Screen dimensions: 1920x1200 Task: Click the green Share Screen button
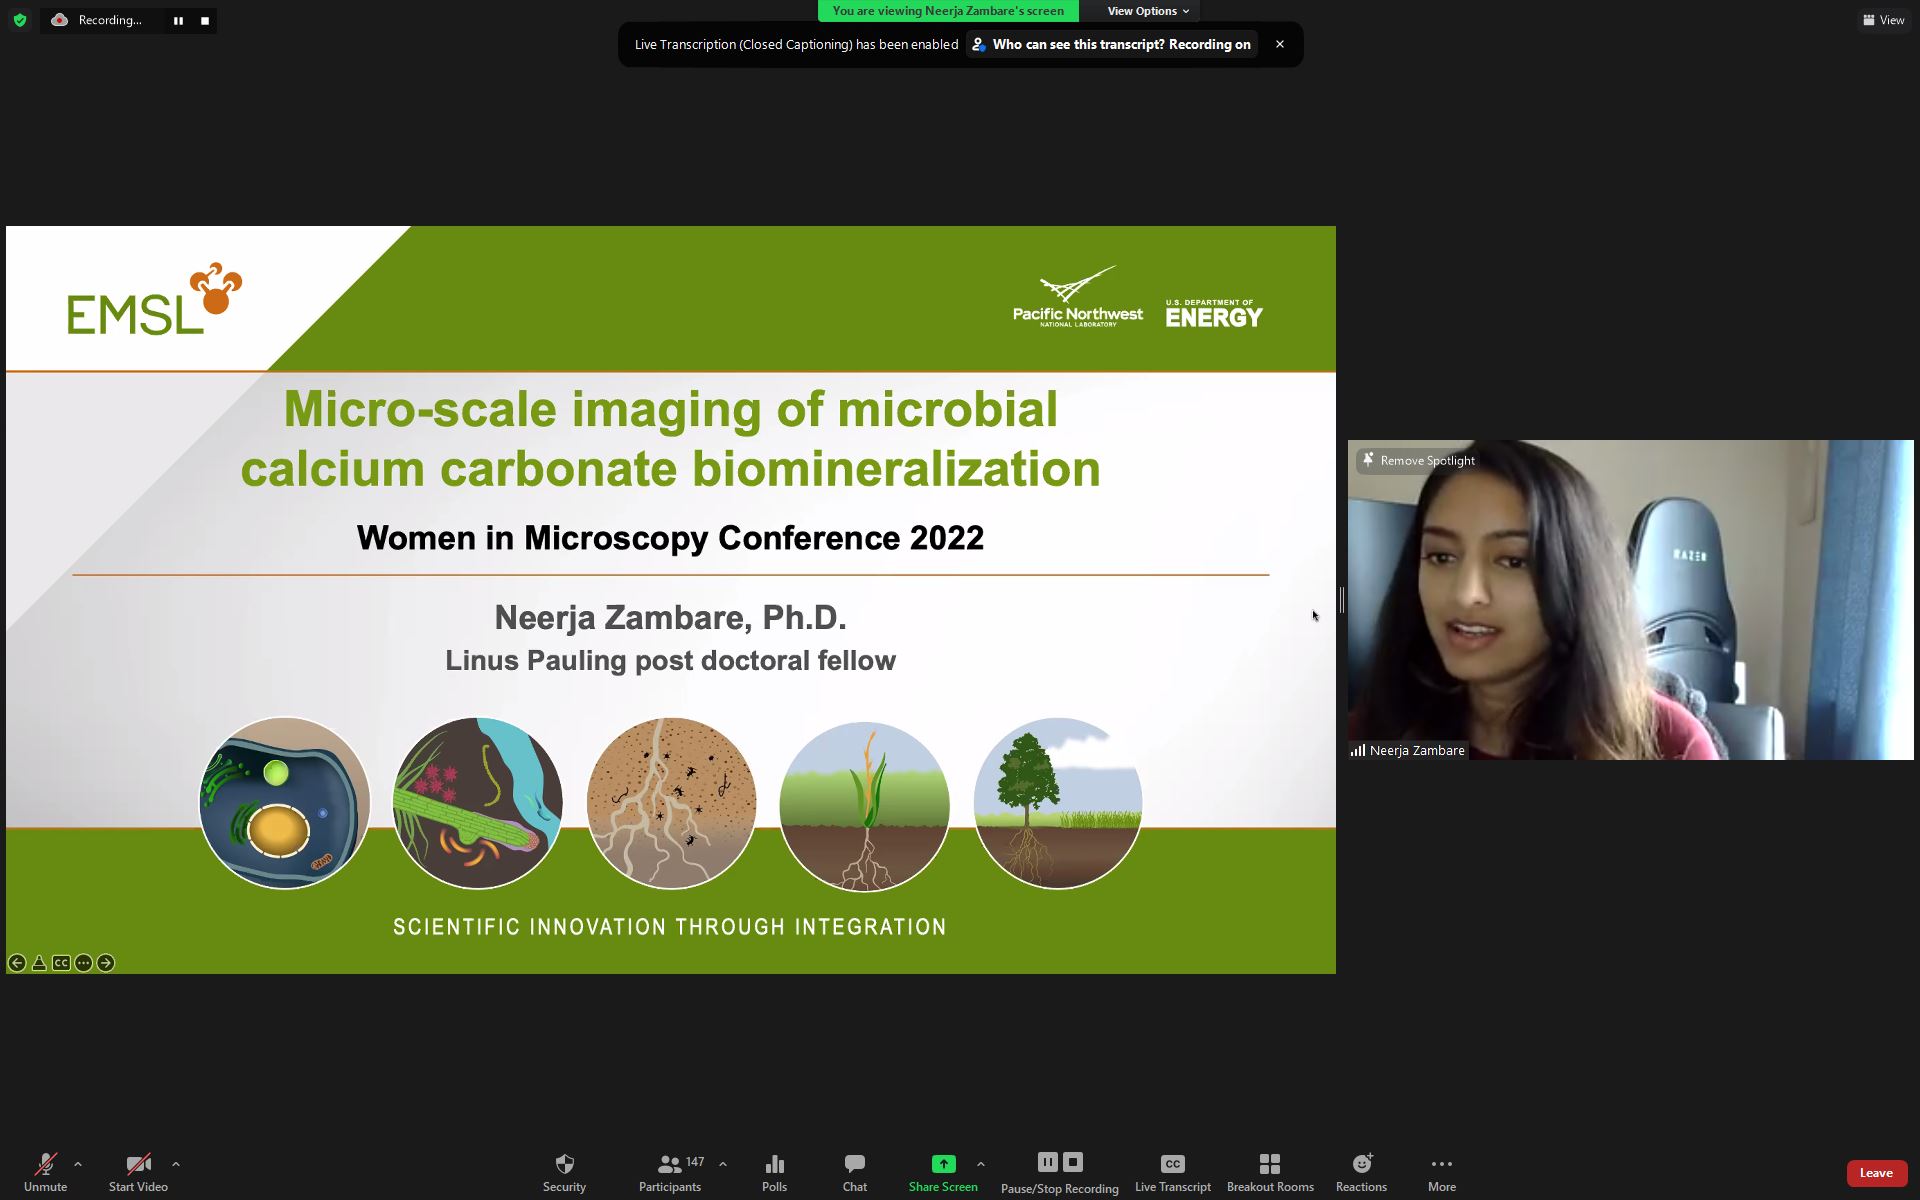pyautogui.click(x=943, y=1172)
